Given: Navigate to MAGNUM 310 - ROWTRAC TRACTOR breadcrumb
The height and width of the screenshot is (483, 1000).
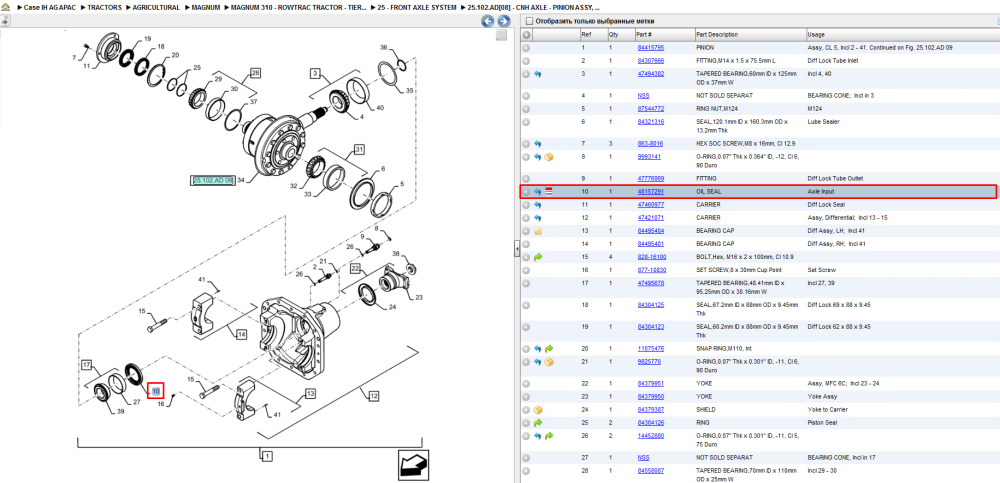Looking at the screenshot, I should click(x=298, y=8).
